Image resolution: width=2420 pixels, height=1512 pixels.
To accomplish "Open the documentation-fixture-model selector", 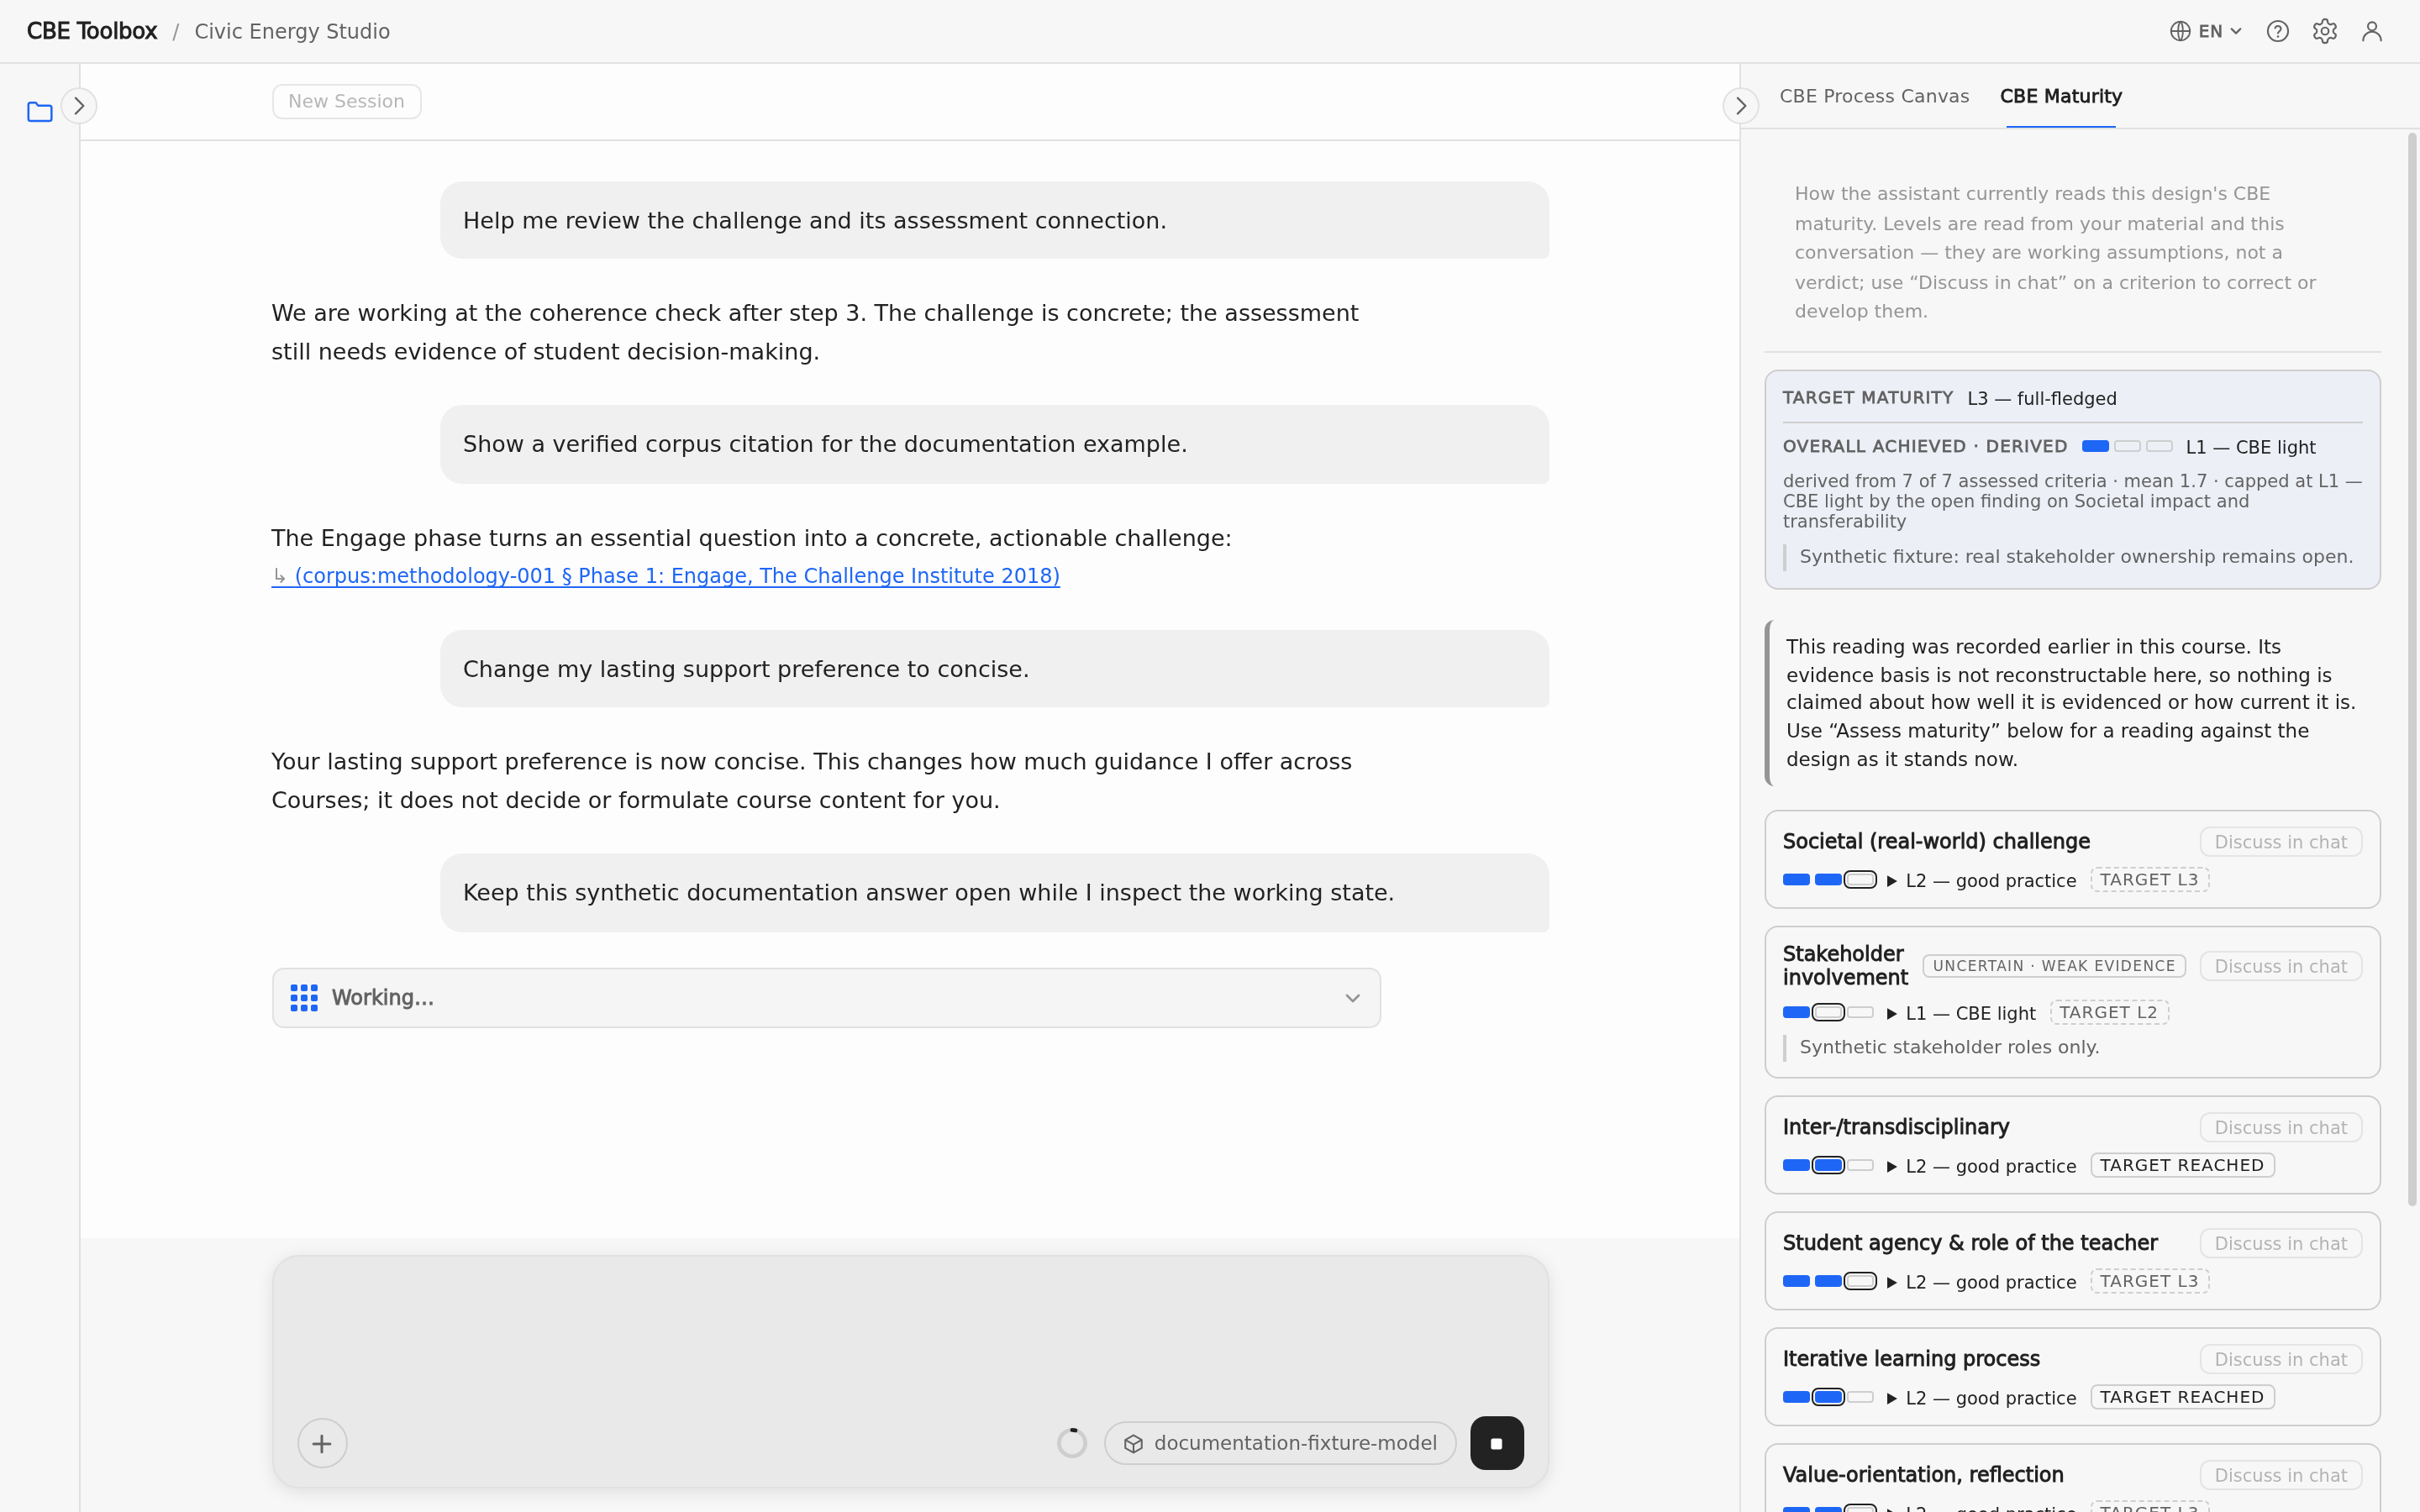I will click(x=1280, y=1443).
